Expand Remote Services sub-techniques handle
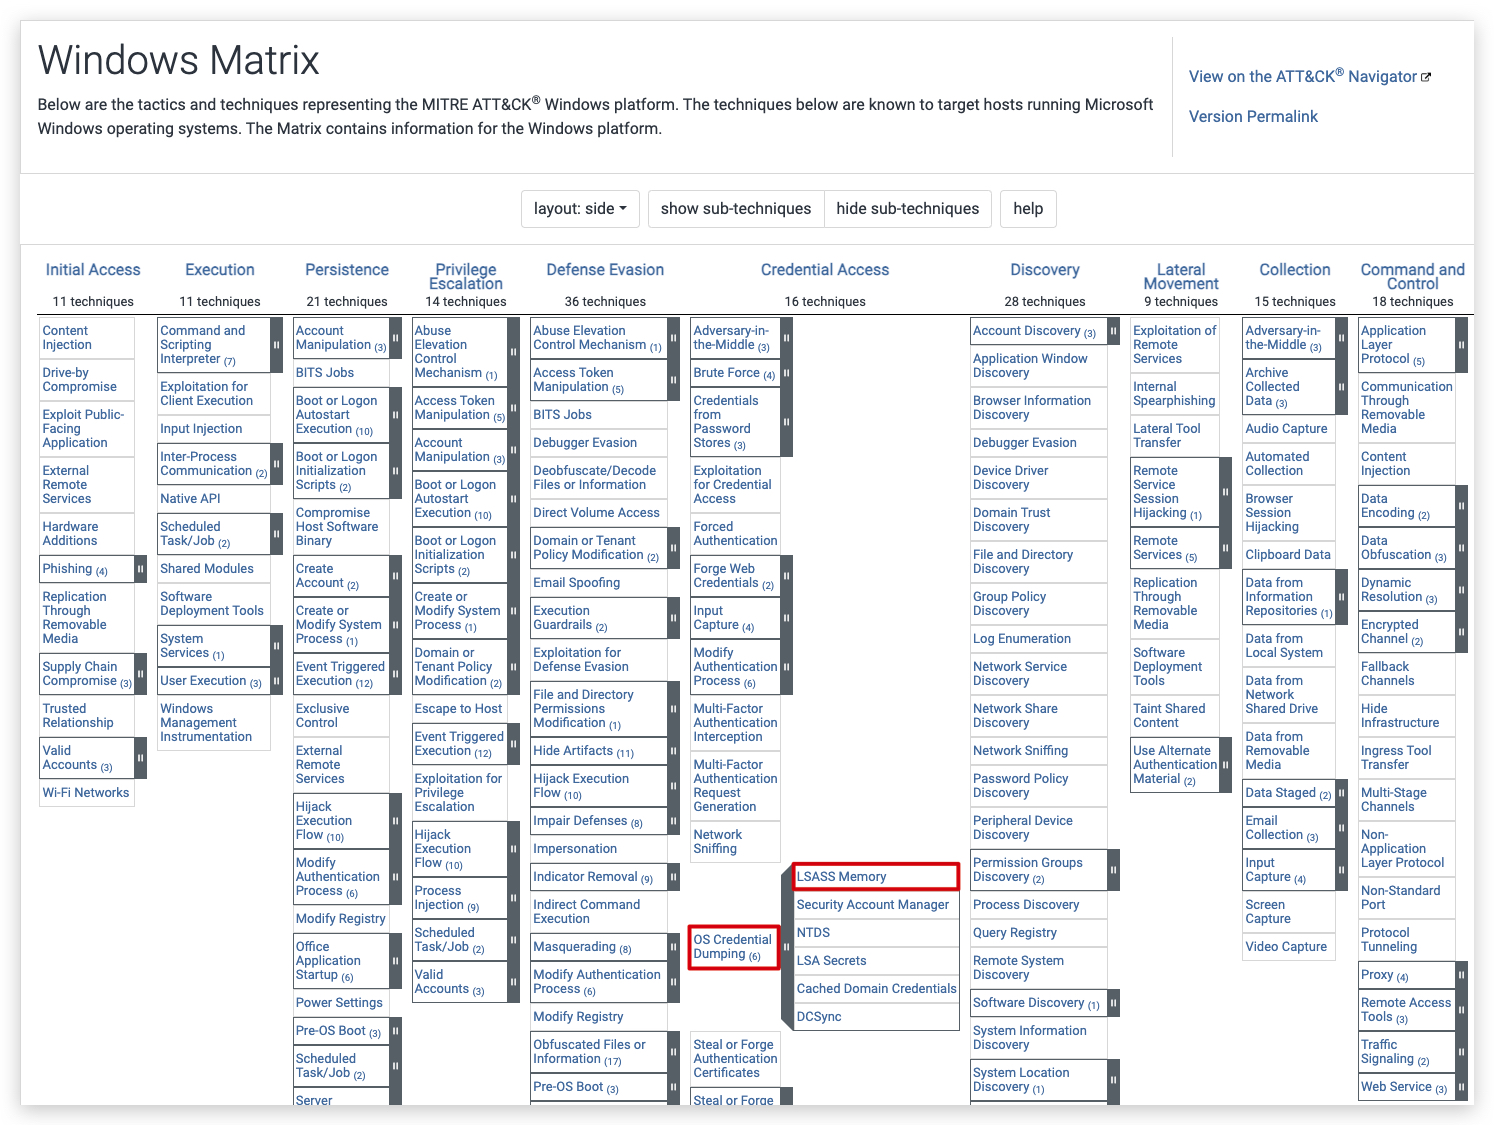 (1225, 548)
